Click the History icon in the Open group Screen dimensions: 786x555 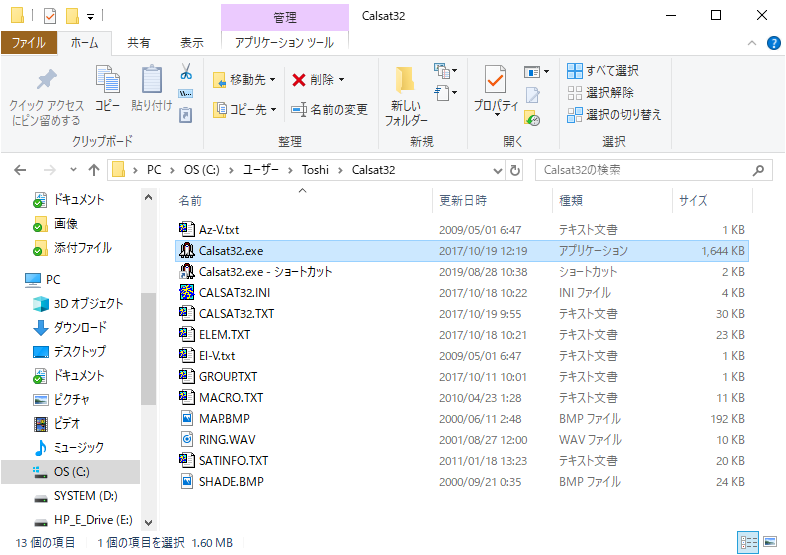pos(532,119)
